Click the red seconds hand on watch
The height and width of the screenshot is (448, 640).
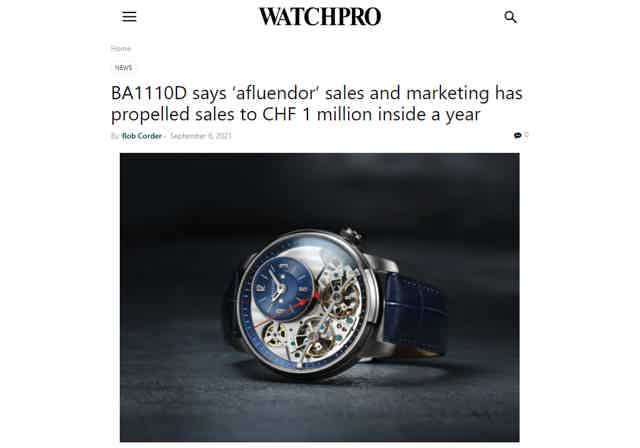[288, 310]
